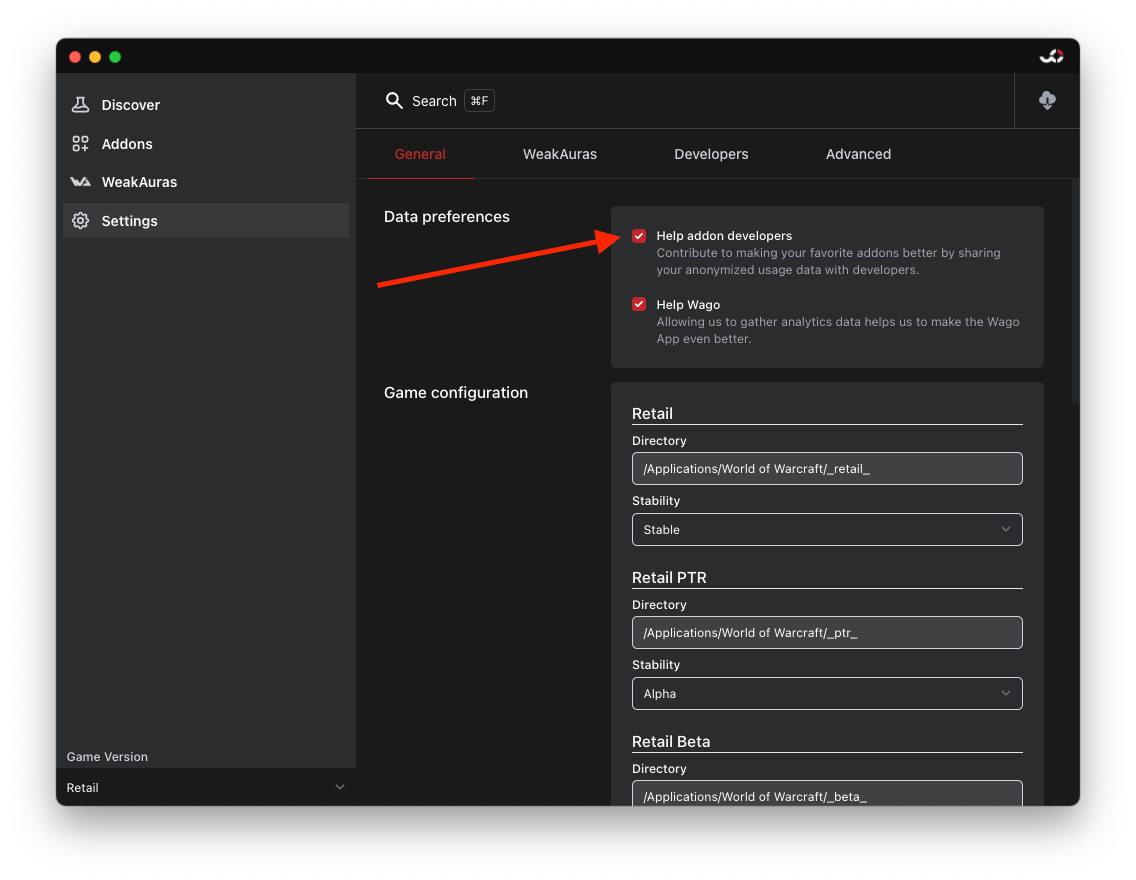The width and height of the screenshot is (1136, 880).
Task: Uncheck Help addon developers checkbox
Action: (639, 236)
